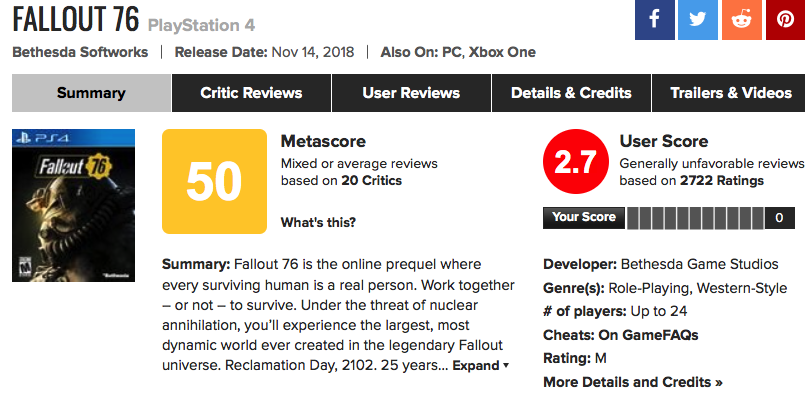
Task: Share via the Twitter bird icon
Action: click(x=698, y=20)
